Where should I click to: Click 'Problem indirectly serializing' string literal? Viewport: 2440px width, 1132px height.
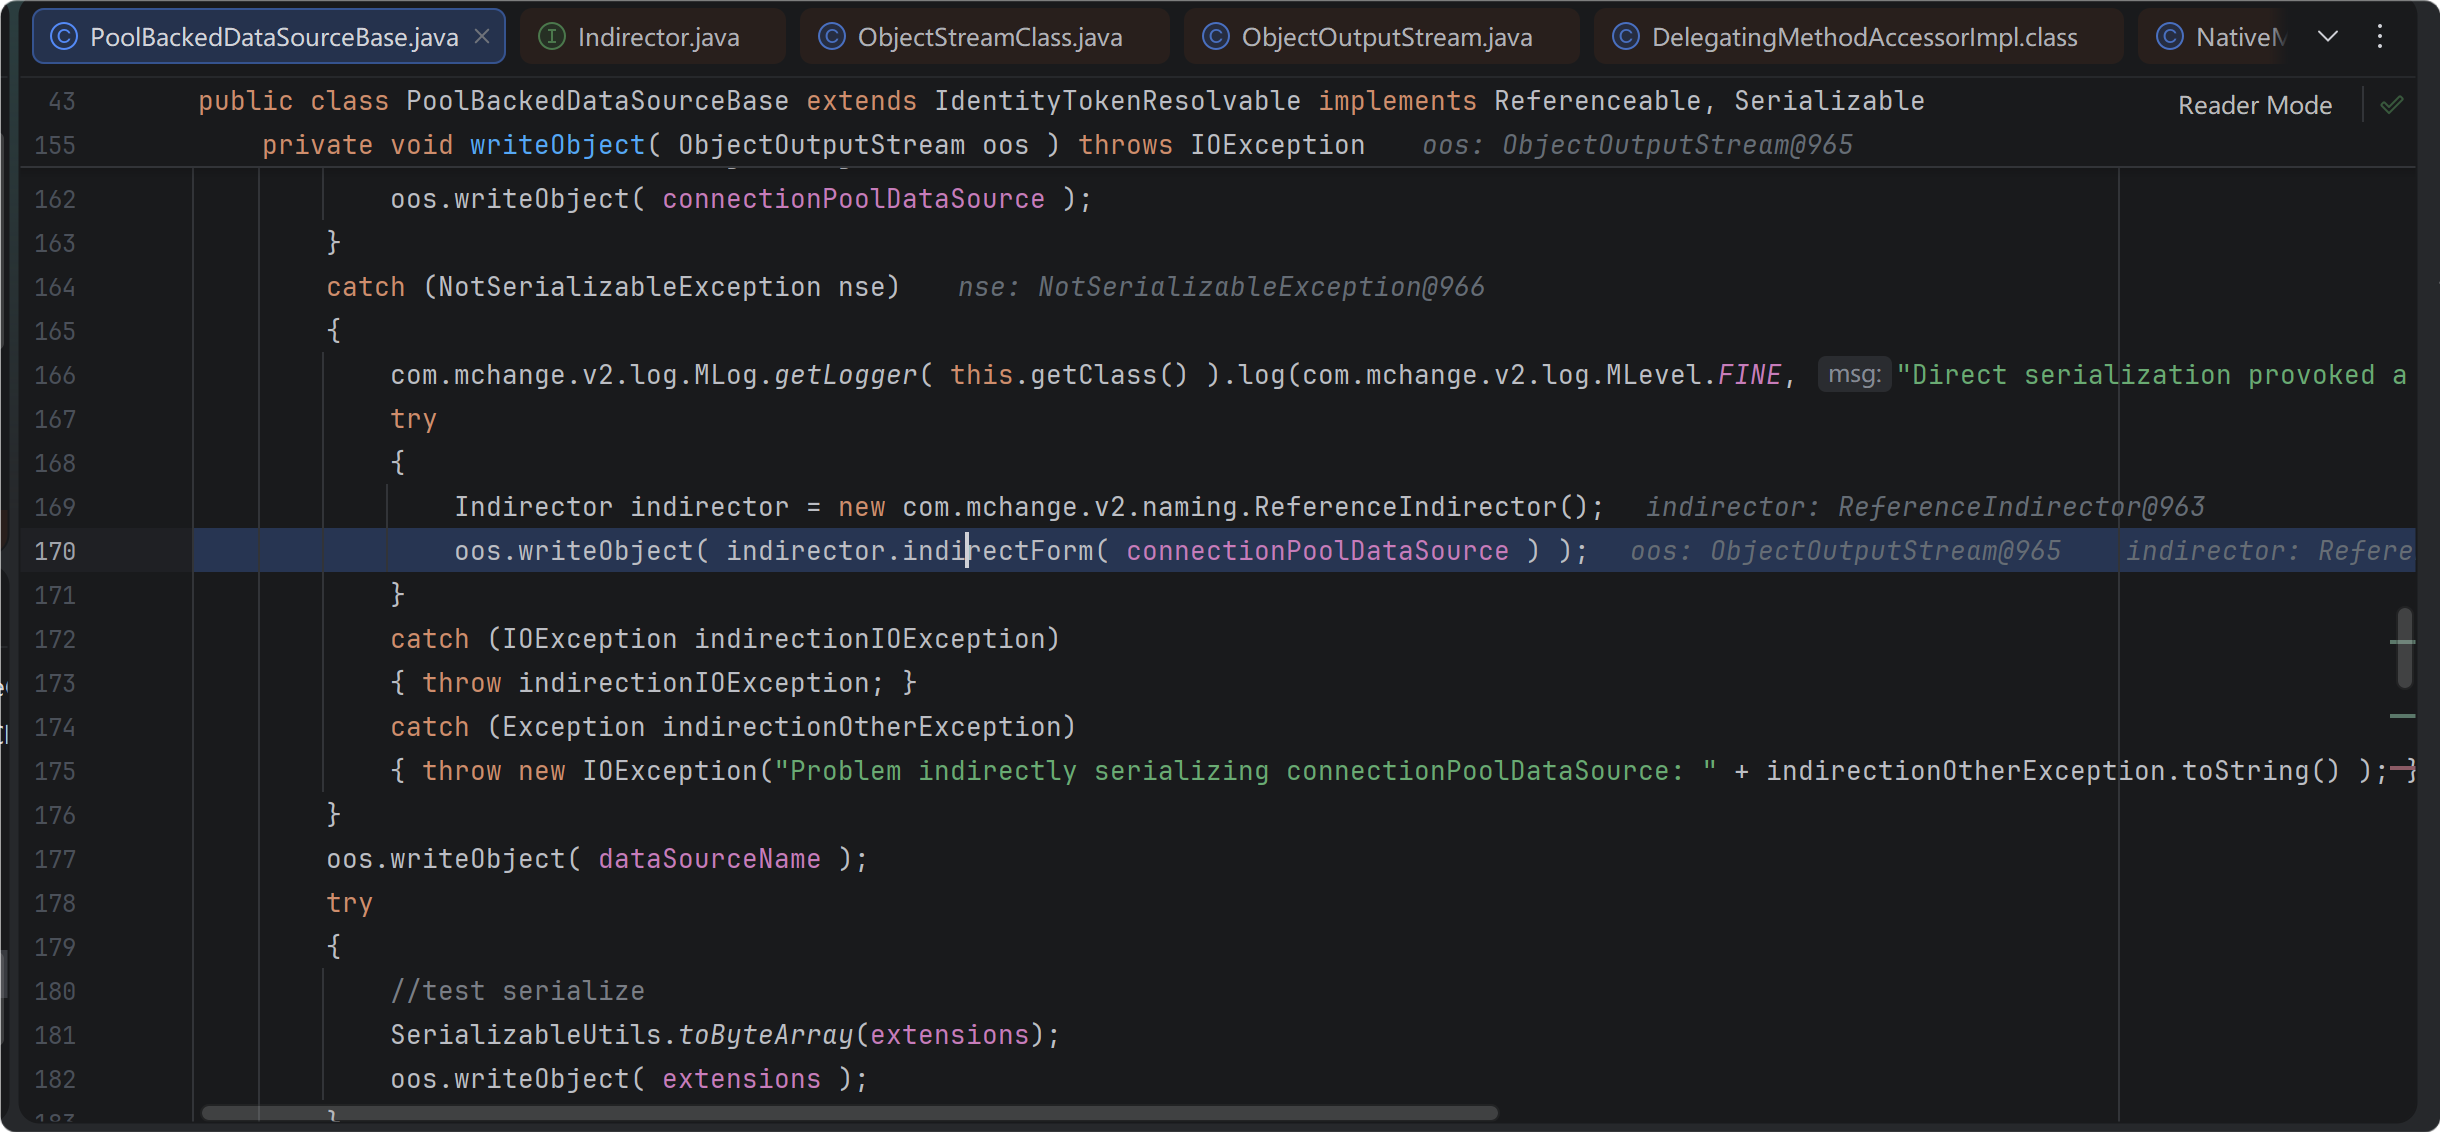click(x=1246, y=771)
